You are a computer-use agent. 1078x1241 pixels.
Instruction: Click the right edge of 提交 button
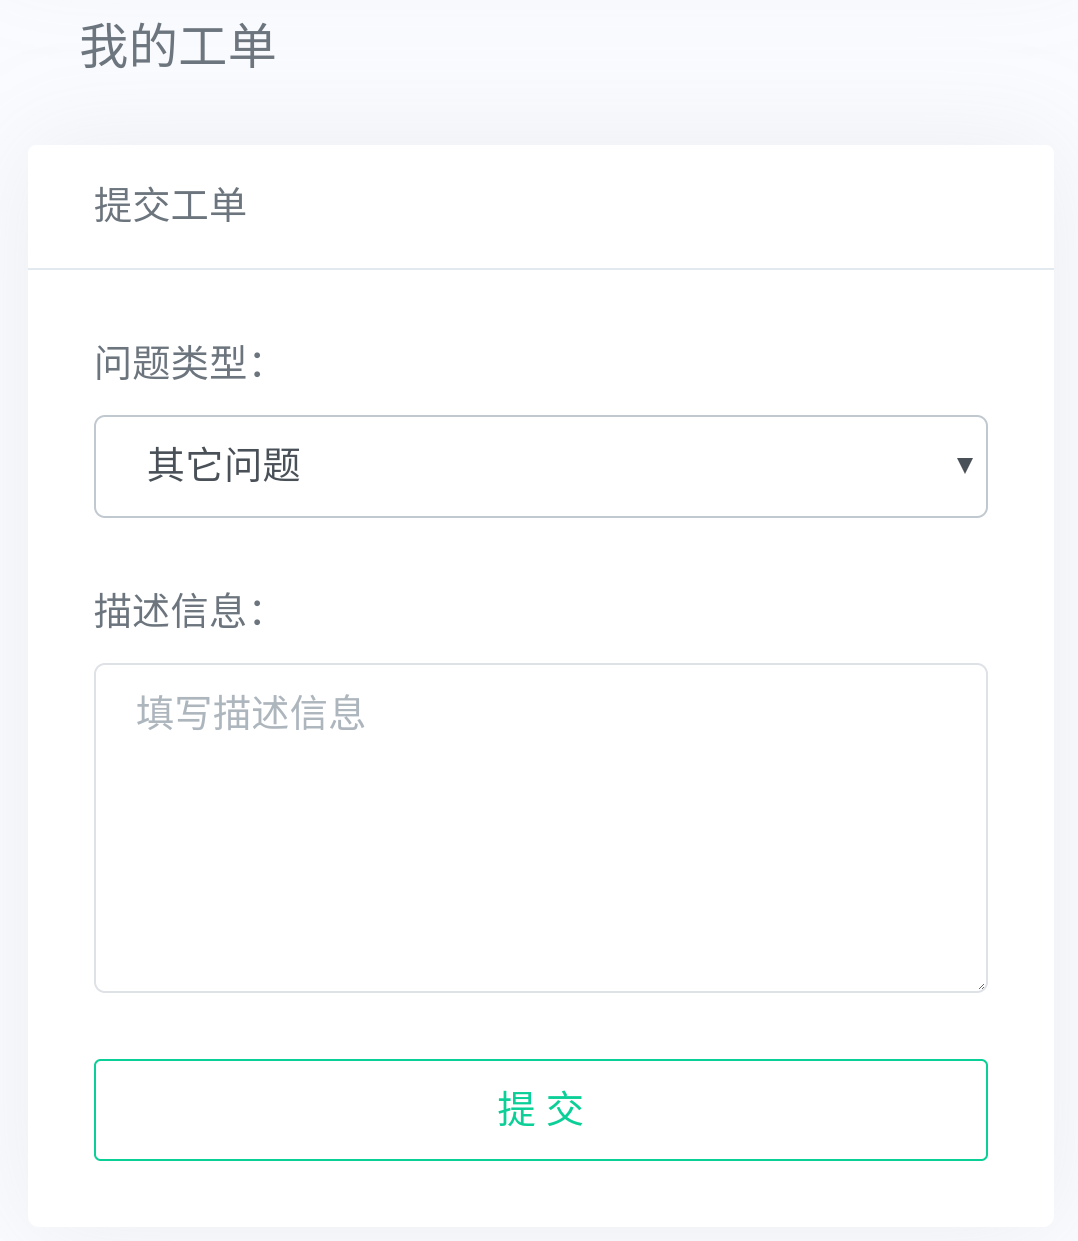(x=960, y=1110)
